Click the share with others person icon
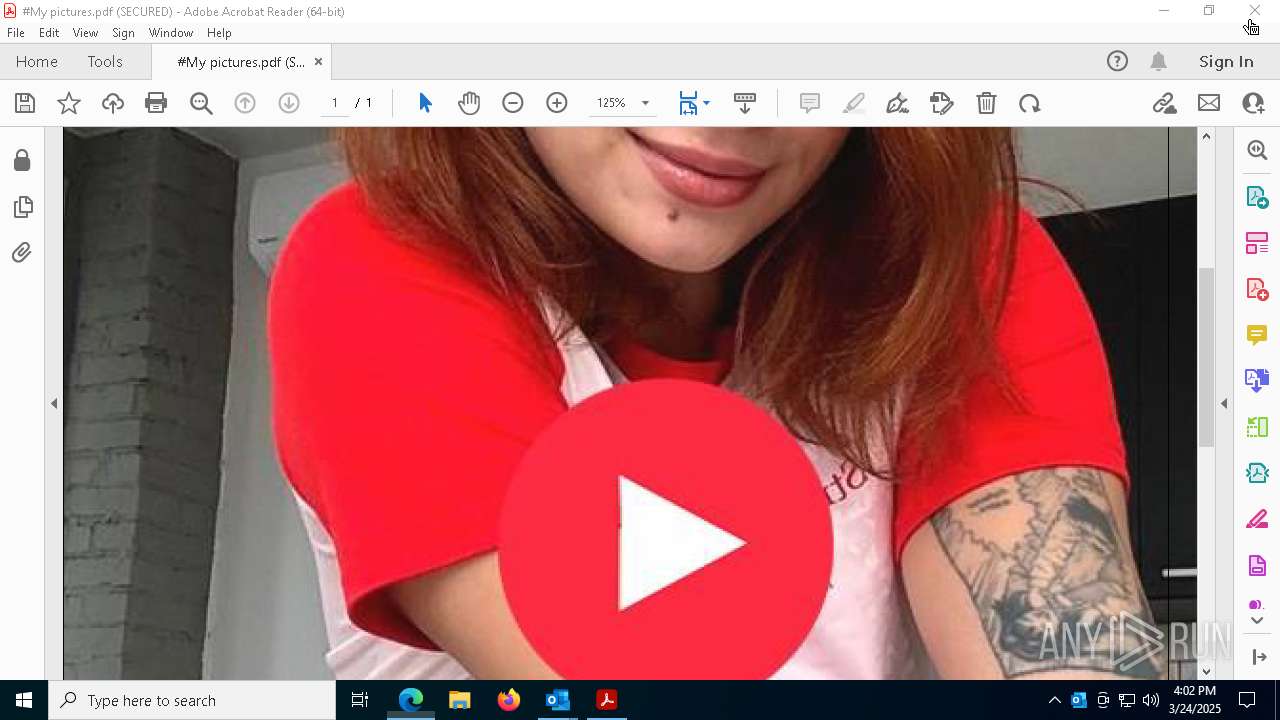The image size is (1280, 720). point(1253,103)
